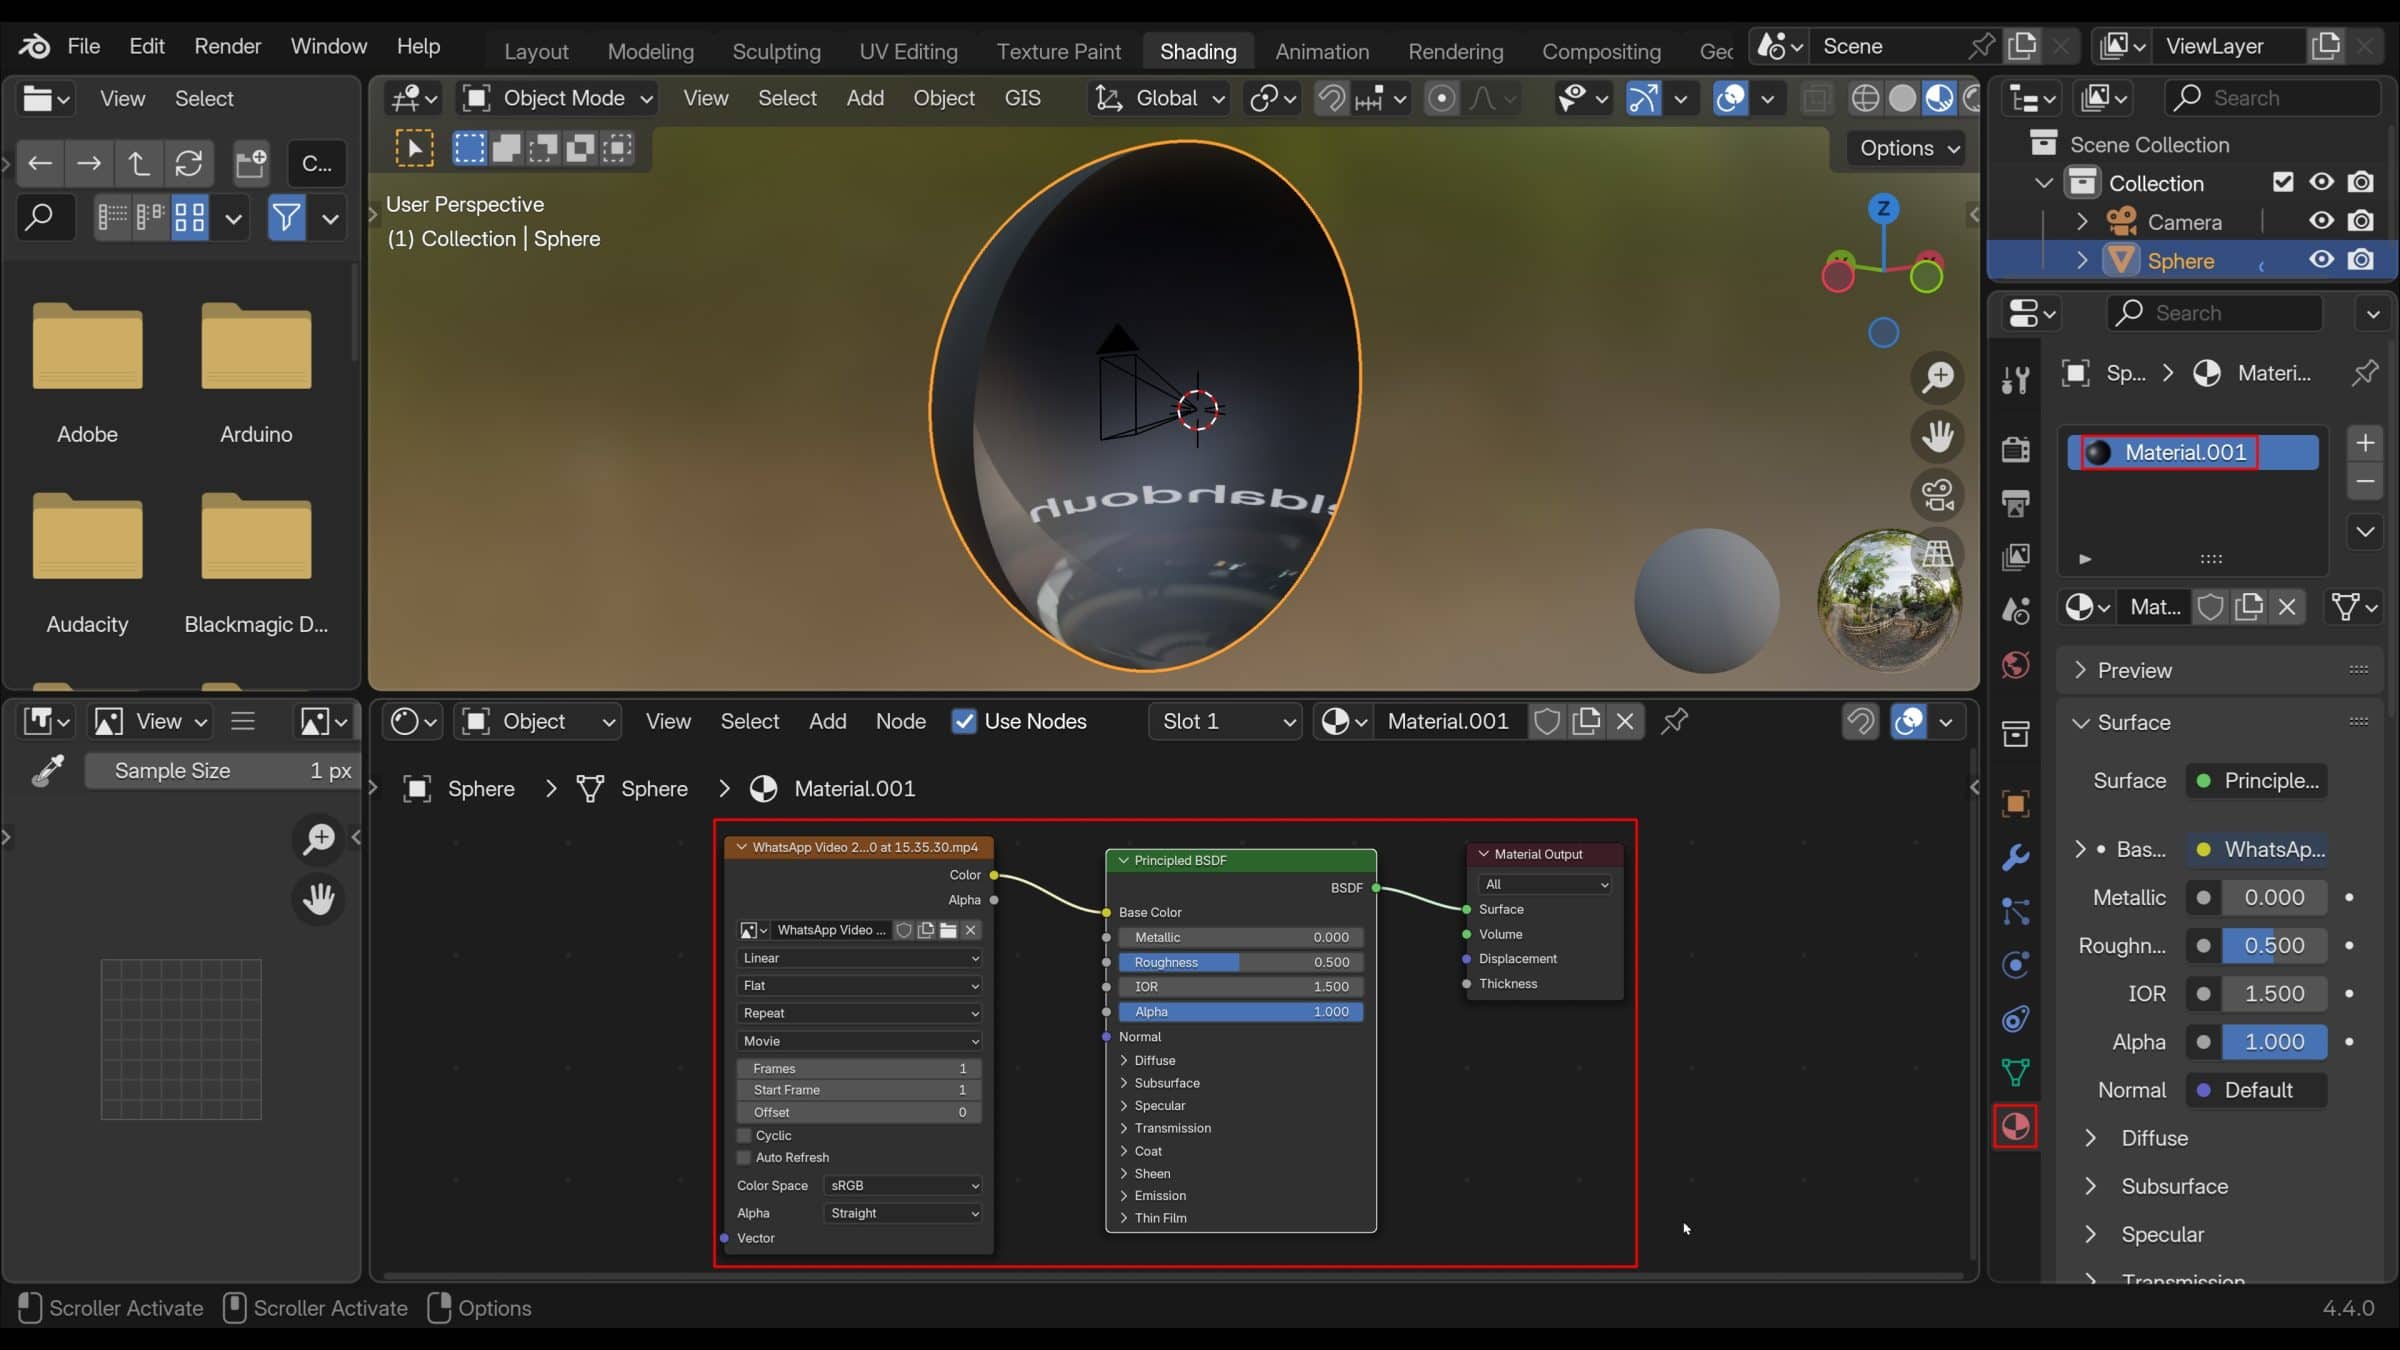Toggle snapping magnet in 3D viewport header
2400x1350 pixels.
(1331, 98)
